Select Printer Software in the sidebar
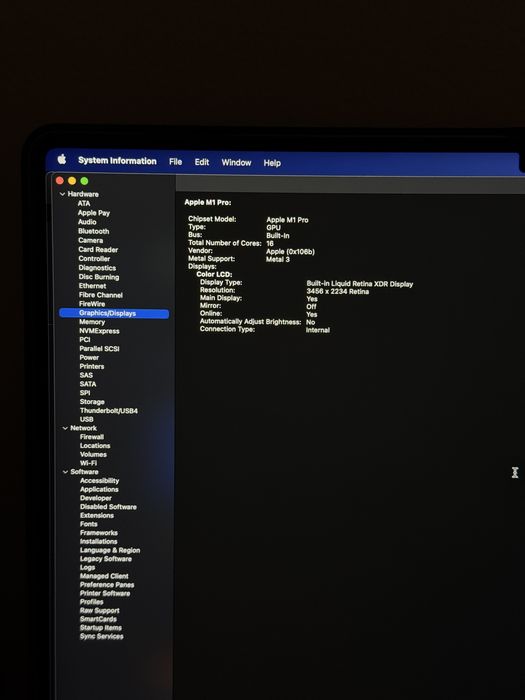Screen dimensions: 525x700 click(x=105, y=593)
